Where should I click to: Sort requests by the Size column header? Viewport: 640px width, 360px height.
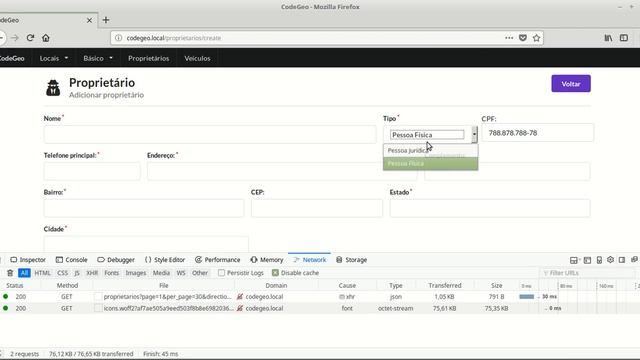pos(496,285)
